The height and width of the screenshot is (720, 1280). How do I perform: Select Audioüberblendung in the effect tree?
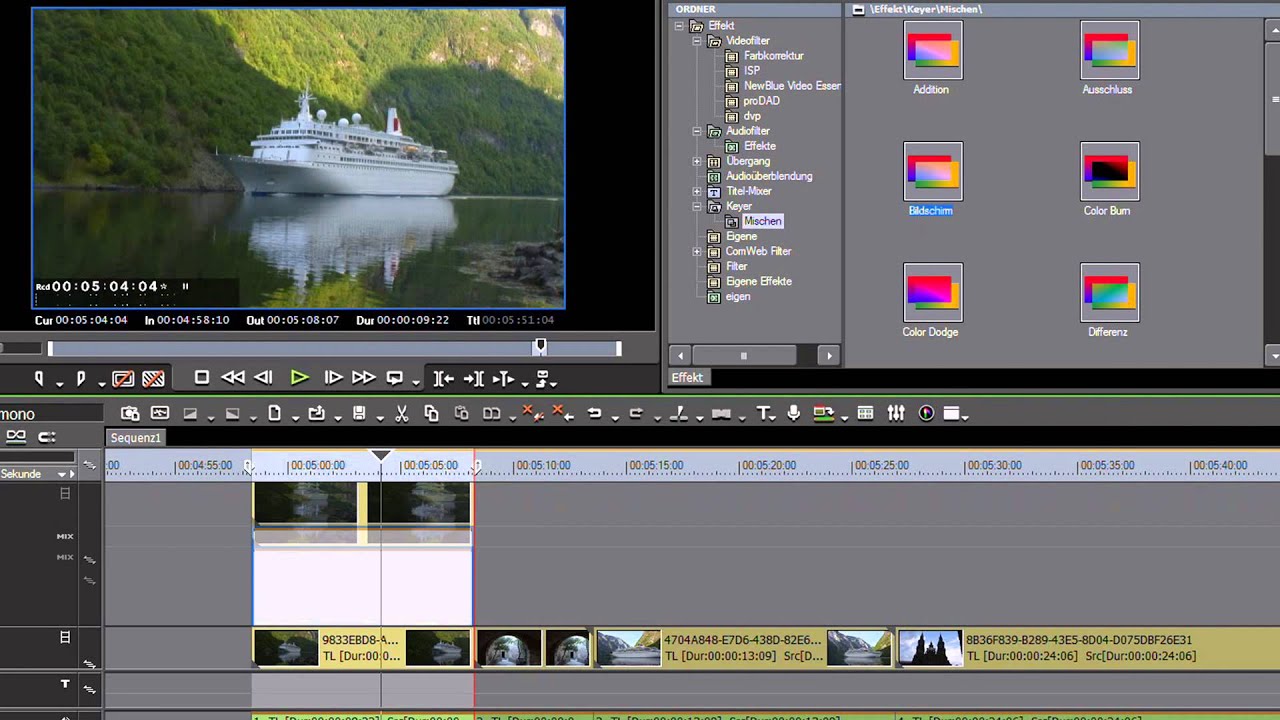coord(769,176)
